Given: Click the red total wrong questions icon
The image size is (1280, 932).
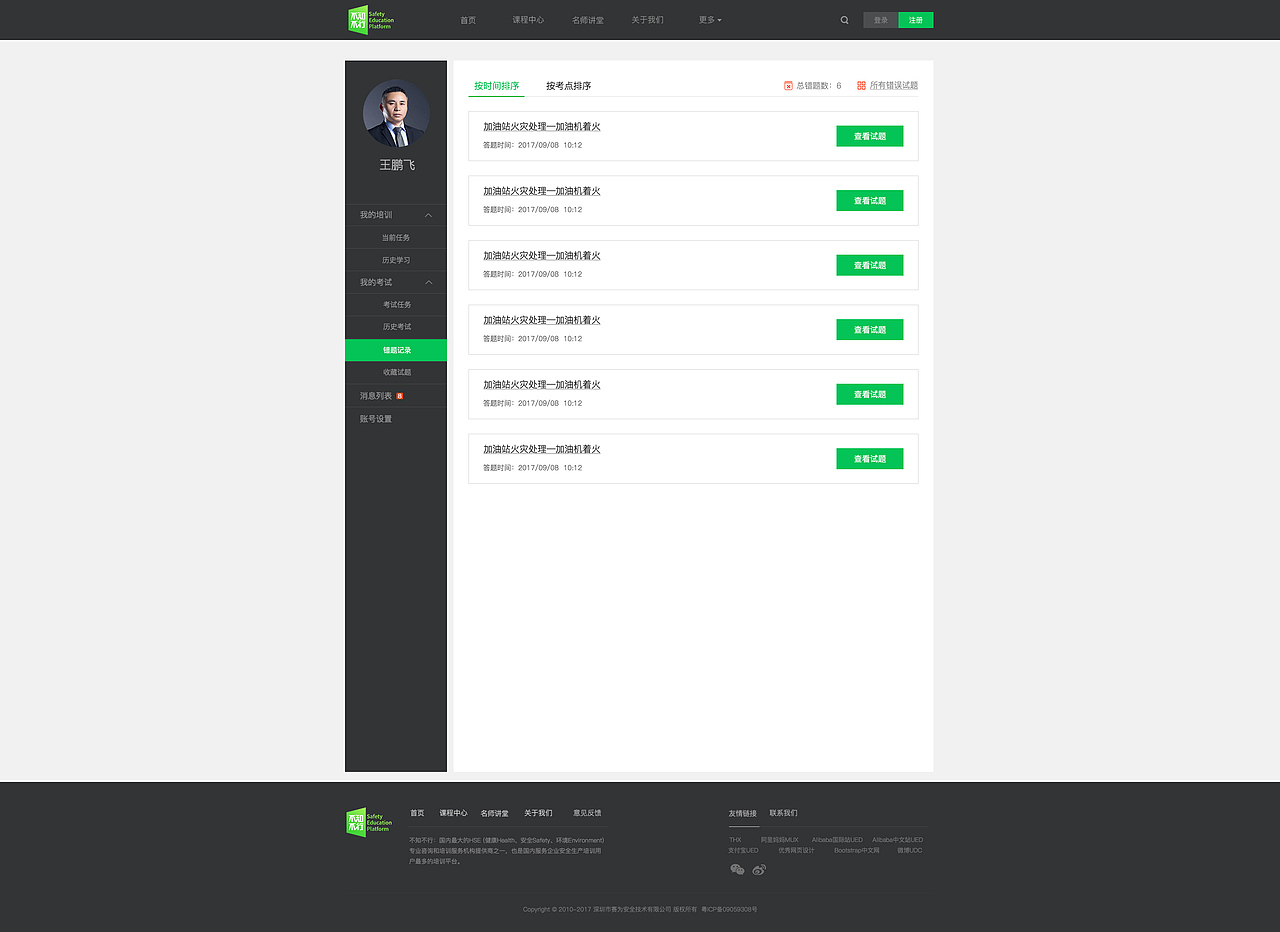Looking at the screenshot, I should click(x=788, y=86).
